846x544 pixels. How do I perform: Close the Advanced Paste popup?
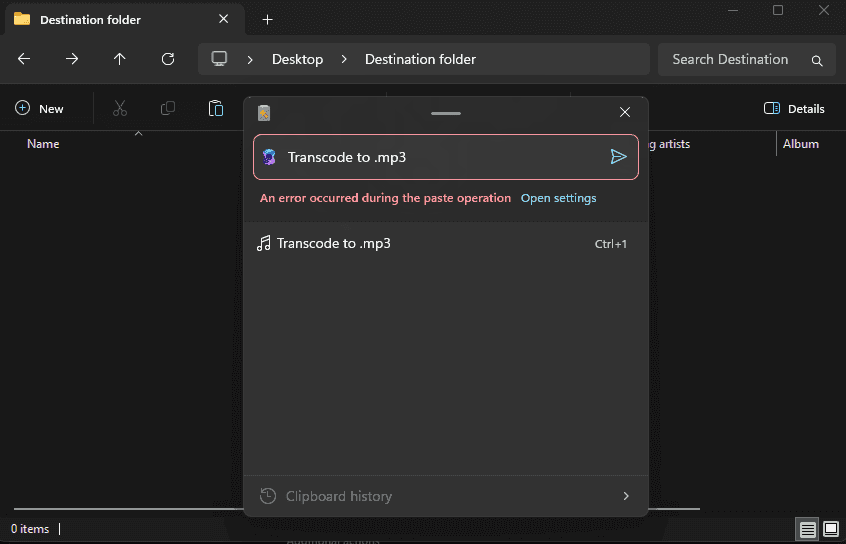tap(625, 112)
